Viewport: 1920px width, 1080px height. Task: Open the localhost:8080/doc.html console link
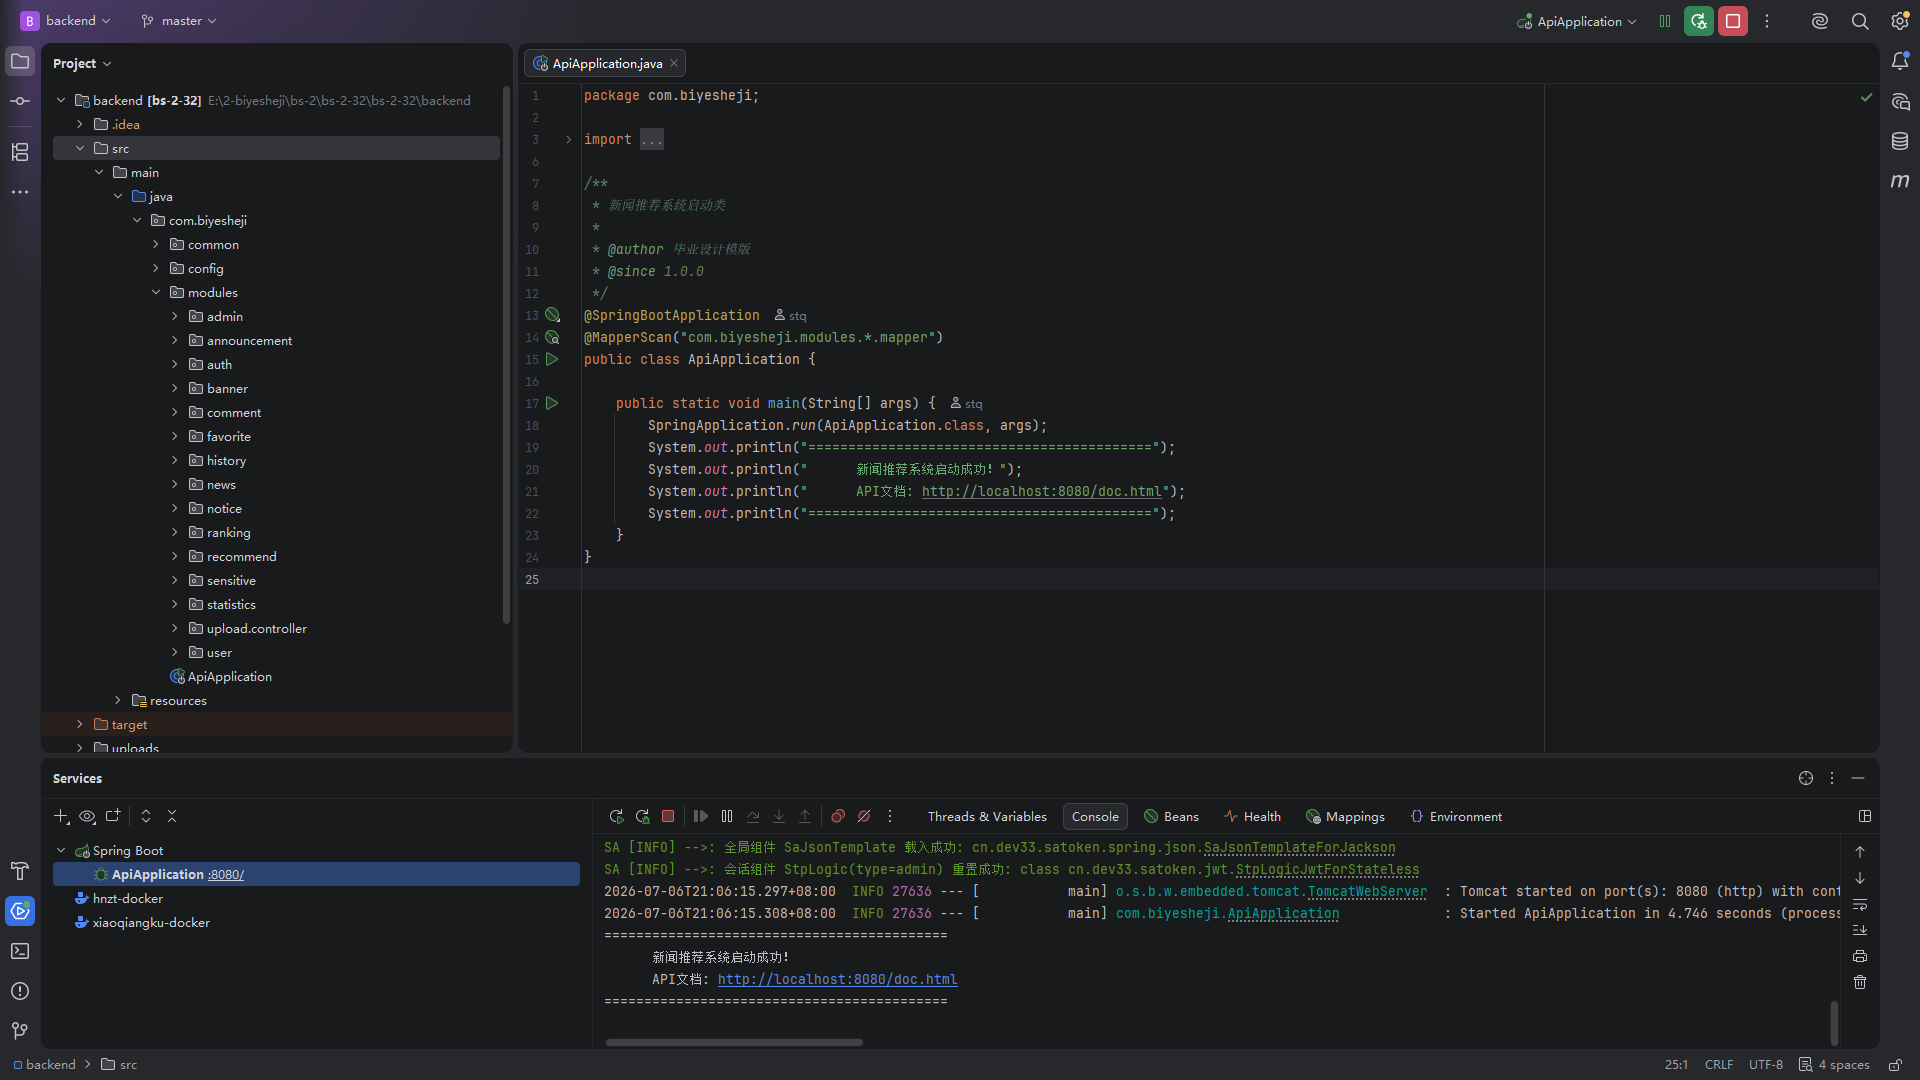coord(837,979)
